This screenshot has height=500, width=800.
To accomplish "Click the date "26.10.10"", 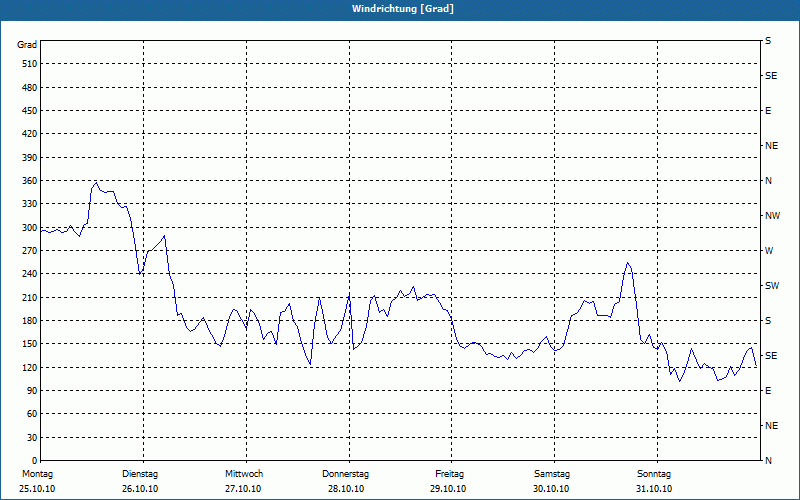I will tap(140, 489).
